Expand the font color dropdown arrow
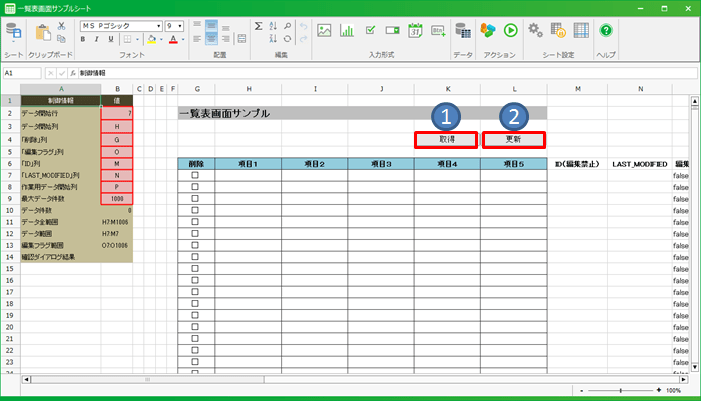Screen dimensions: 701x401 181,40
